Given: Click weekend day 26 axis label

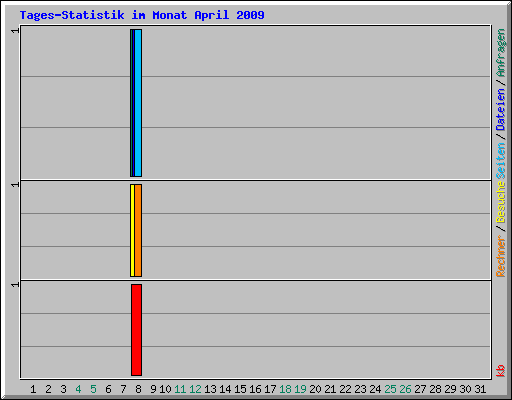Looking at the screenshot, I should (405, 389).
